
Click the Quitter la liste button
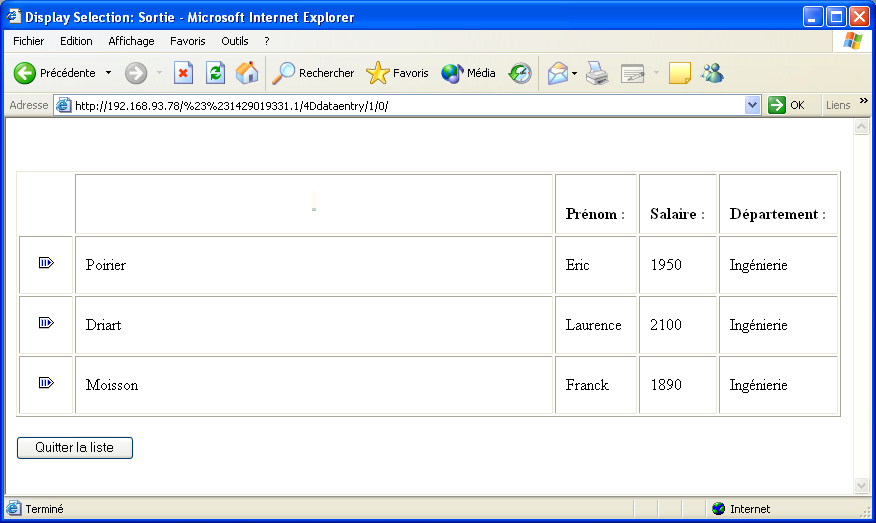75,448
